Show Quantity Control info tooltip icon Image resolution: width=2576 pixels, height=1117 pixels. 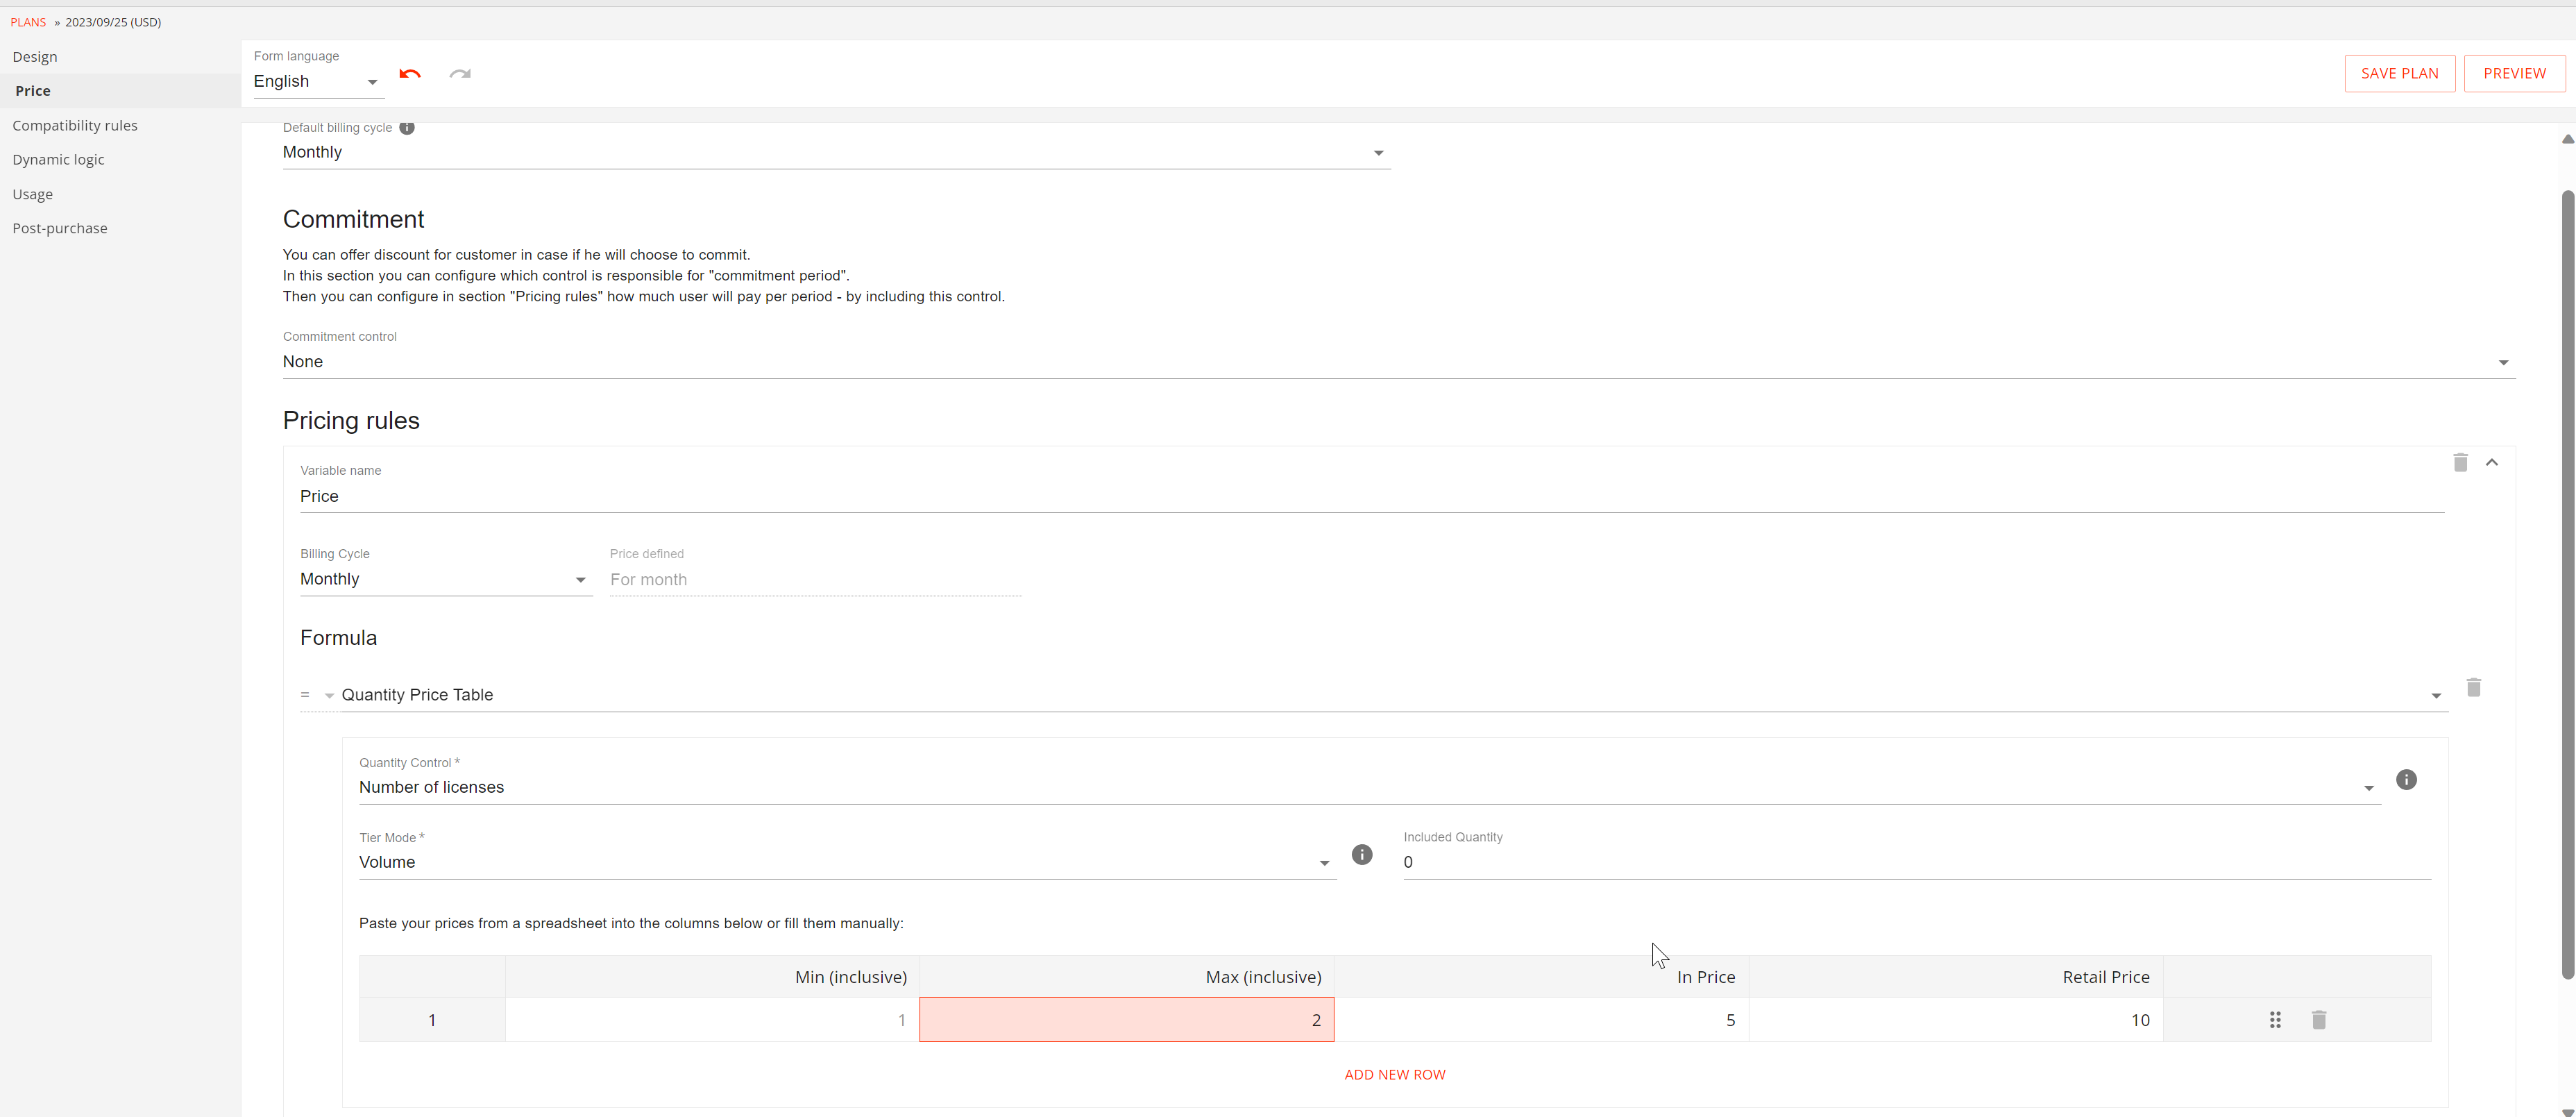coord(2406,779)
